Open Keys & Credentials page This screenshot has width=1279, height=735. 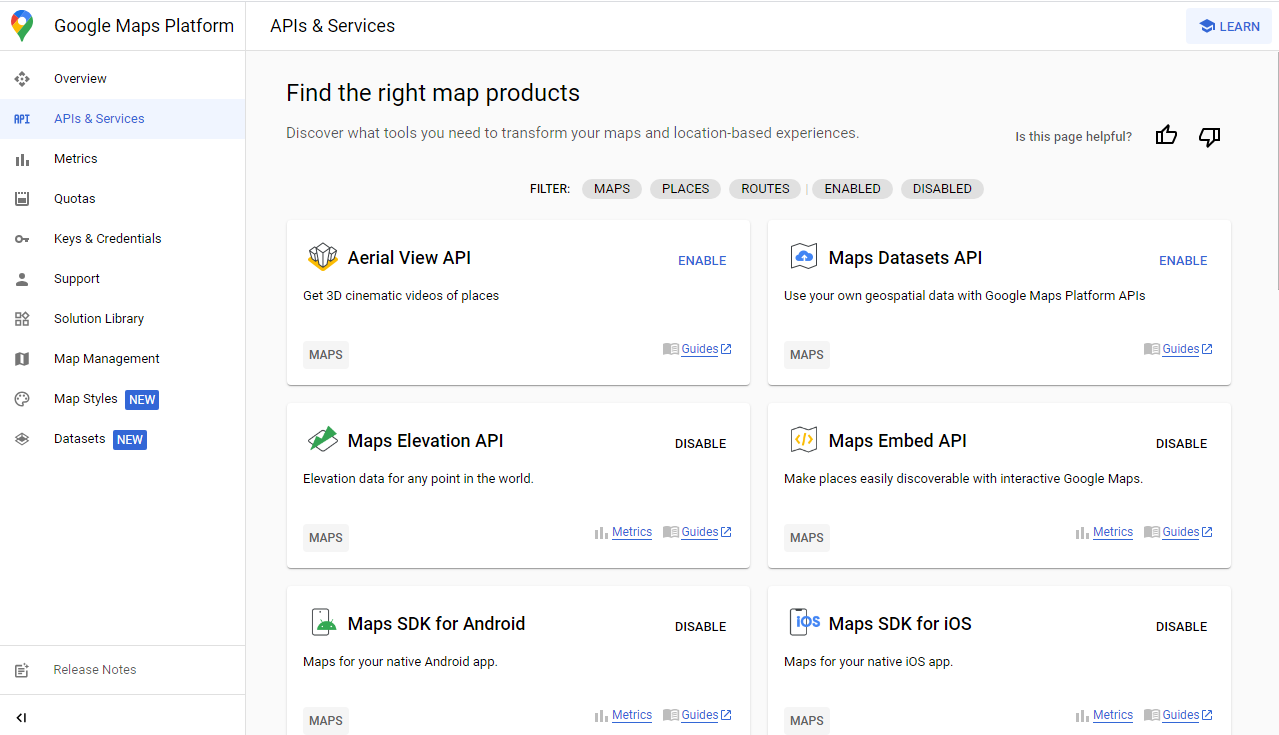pyautogui.click(x=122, y=239)
